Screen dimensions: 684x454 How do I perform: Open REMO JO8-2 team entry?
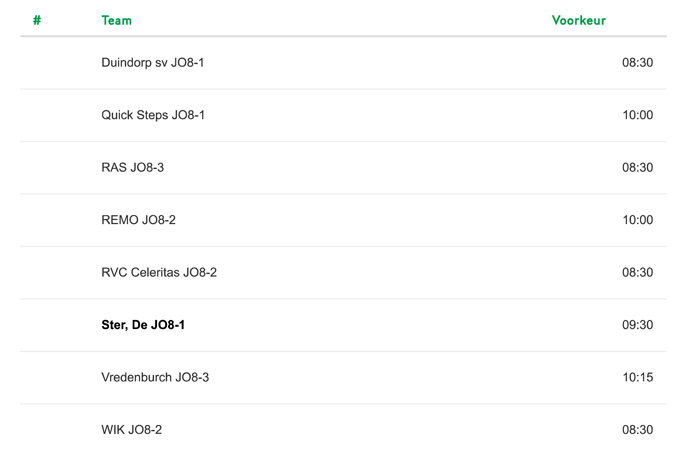[138, 220]
